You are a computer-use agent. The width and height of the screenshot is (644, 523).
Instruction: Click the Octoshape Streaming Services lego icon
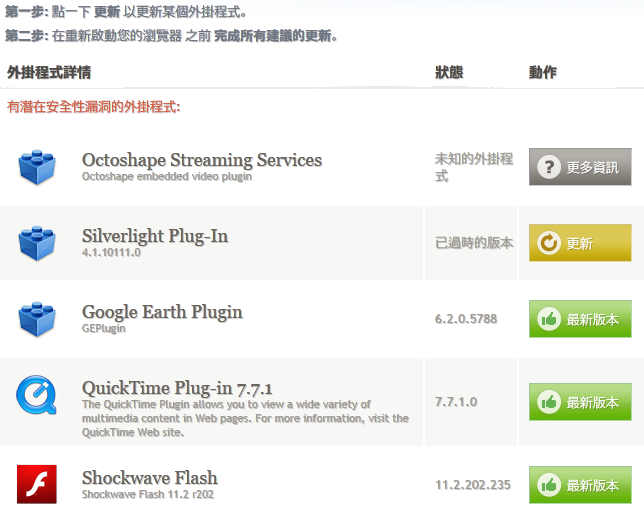tap(37, 167)
